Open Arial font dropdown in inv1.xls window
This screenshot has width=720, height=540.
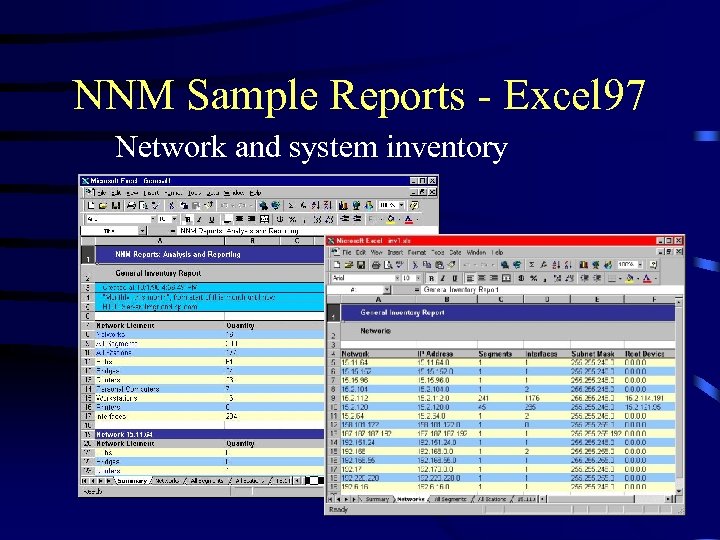(397, 278)
